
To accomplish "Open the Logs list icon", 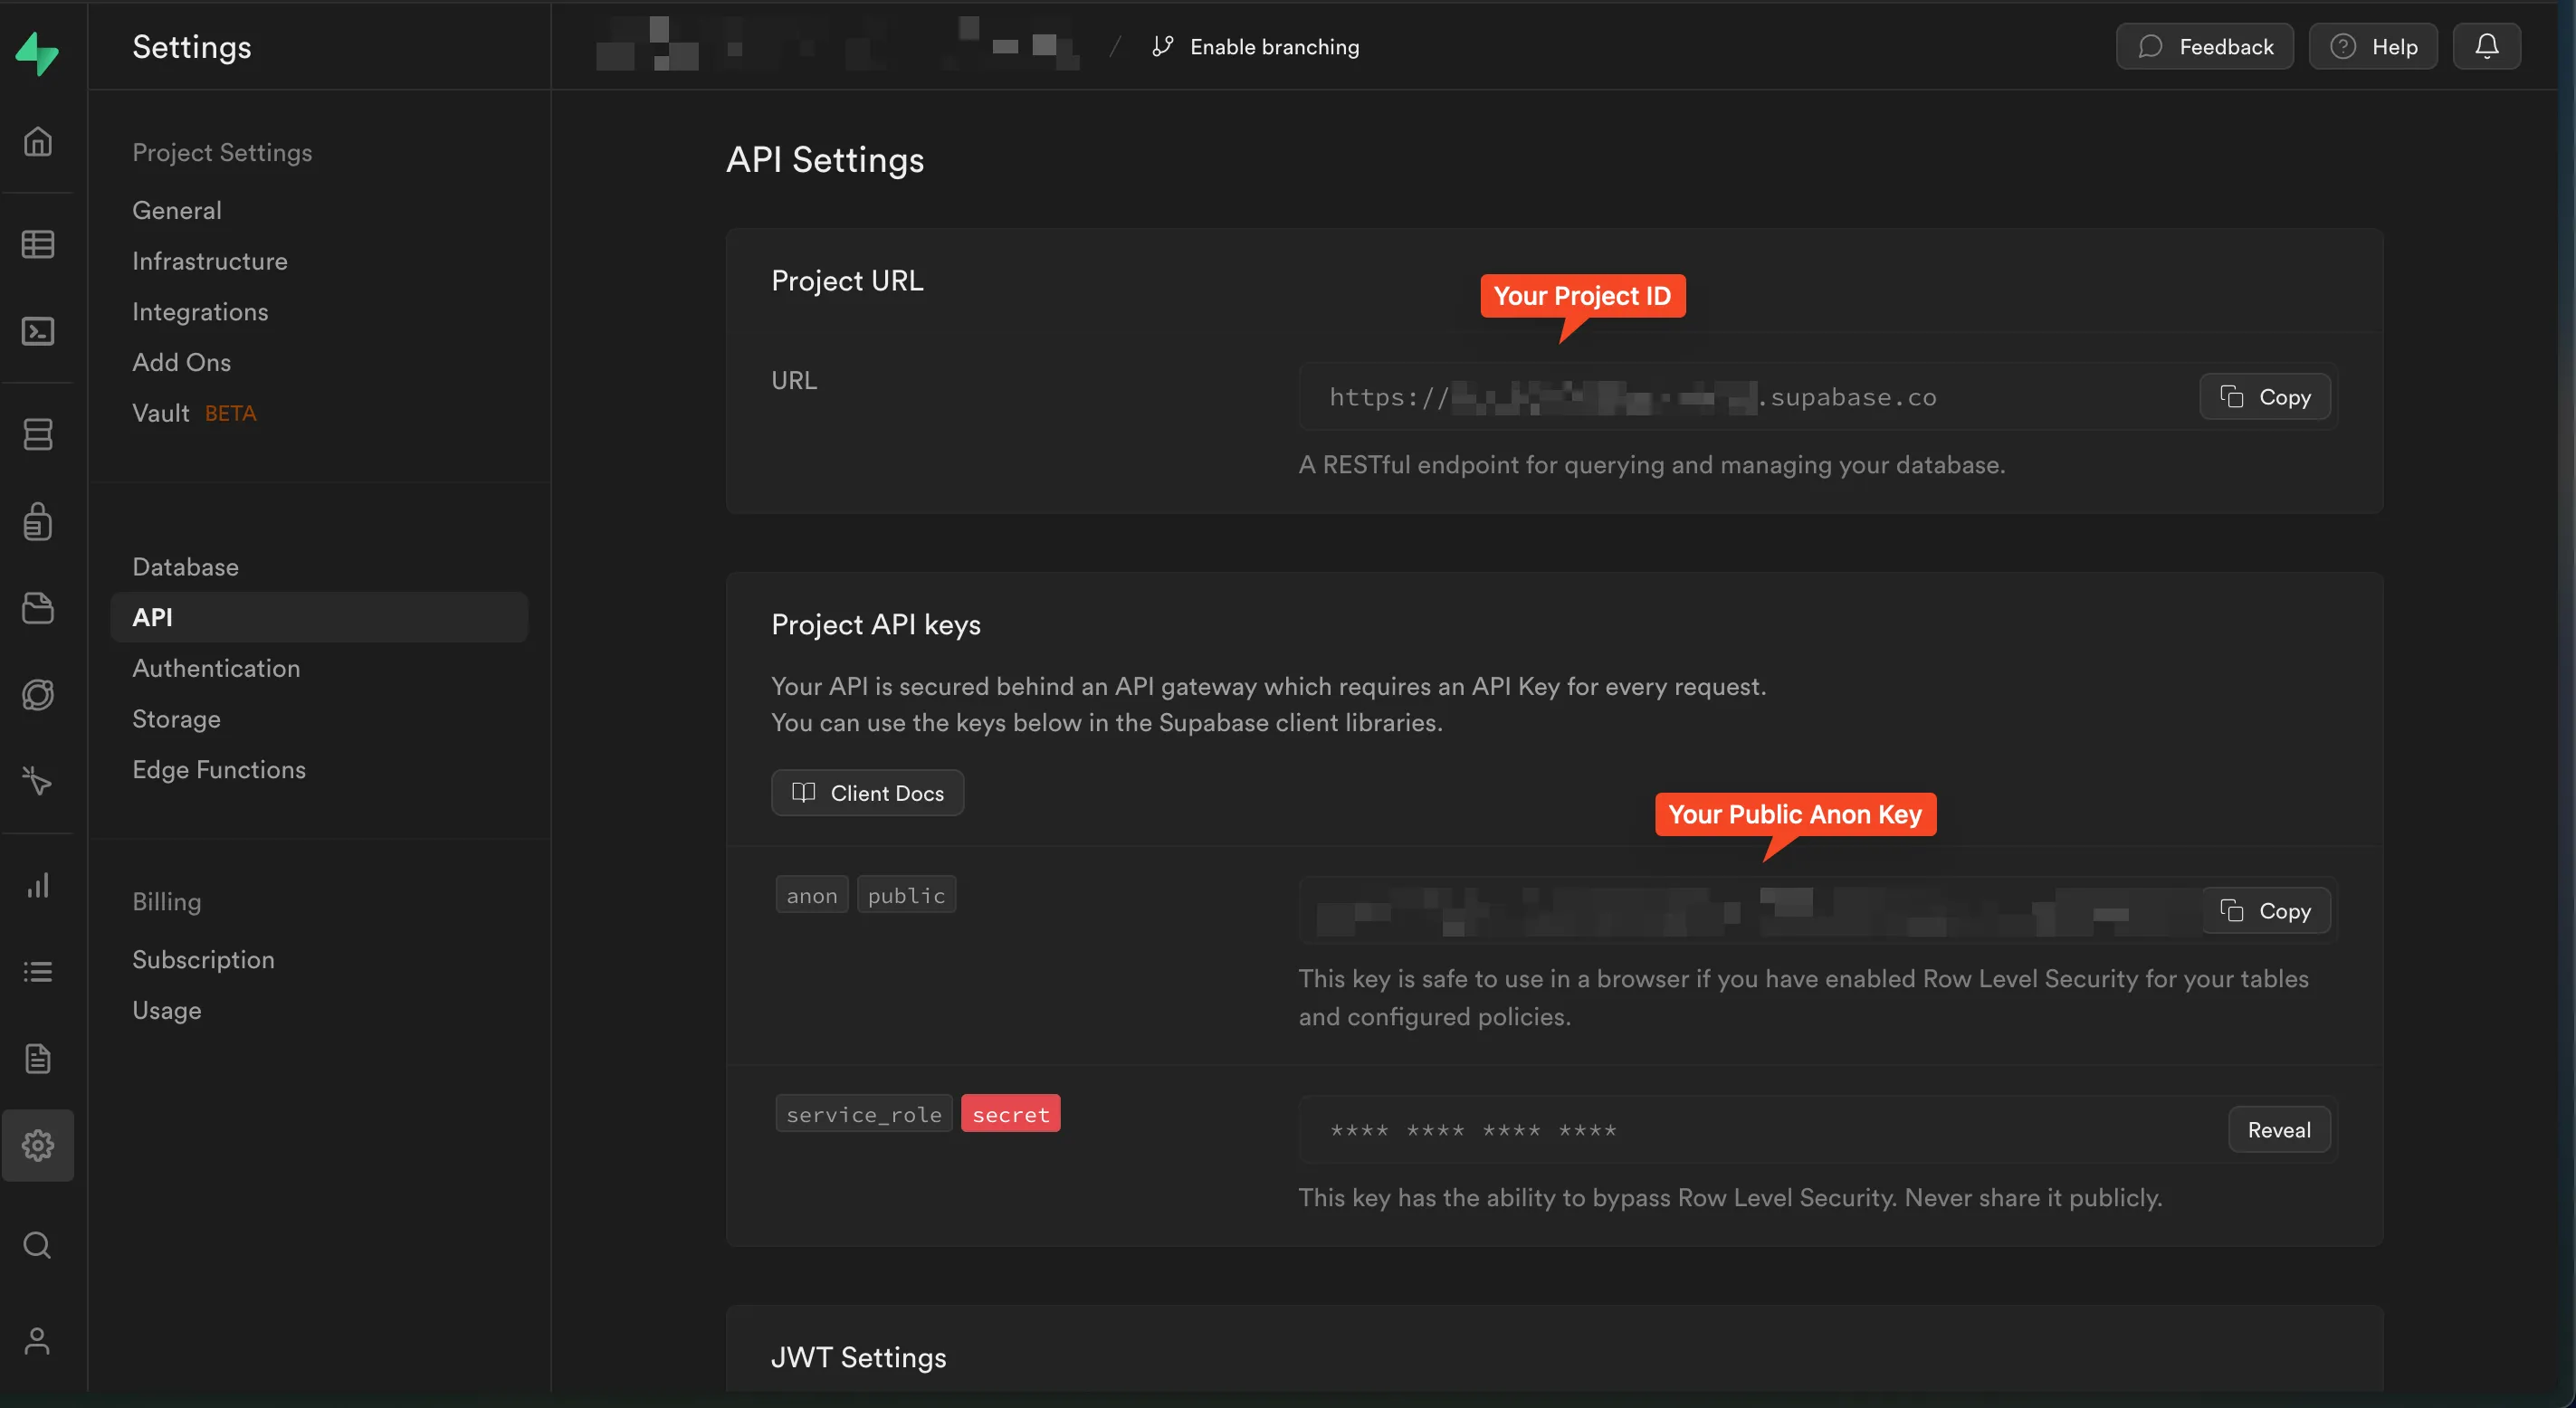I will click(38, 971).
